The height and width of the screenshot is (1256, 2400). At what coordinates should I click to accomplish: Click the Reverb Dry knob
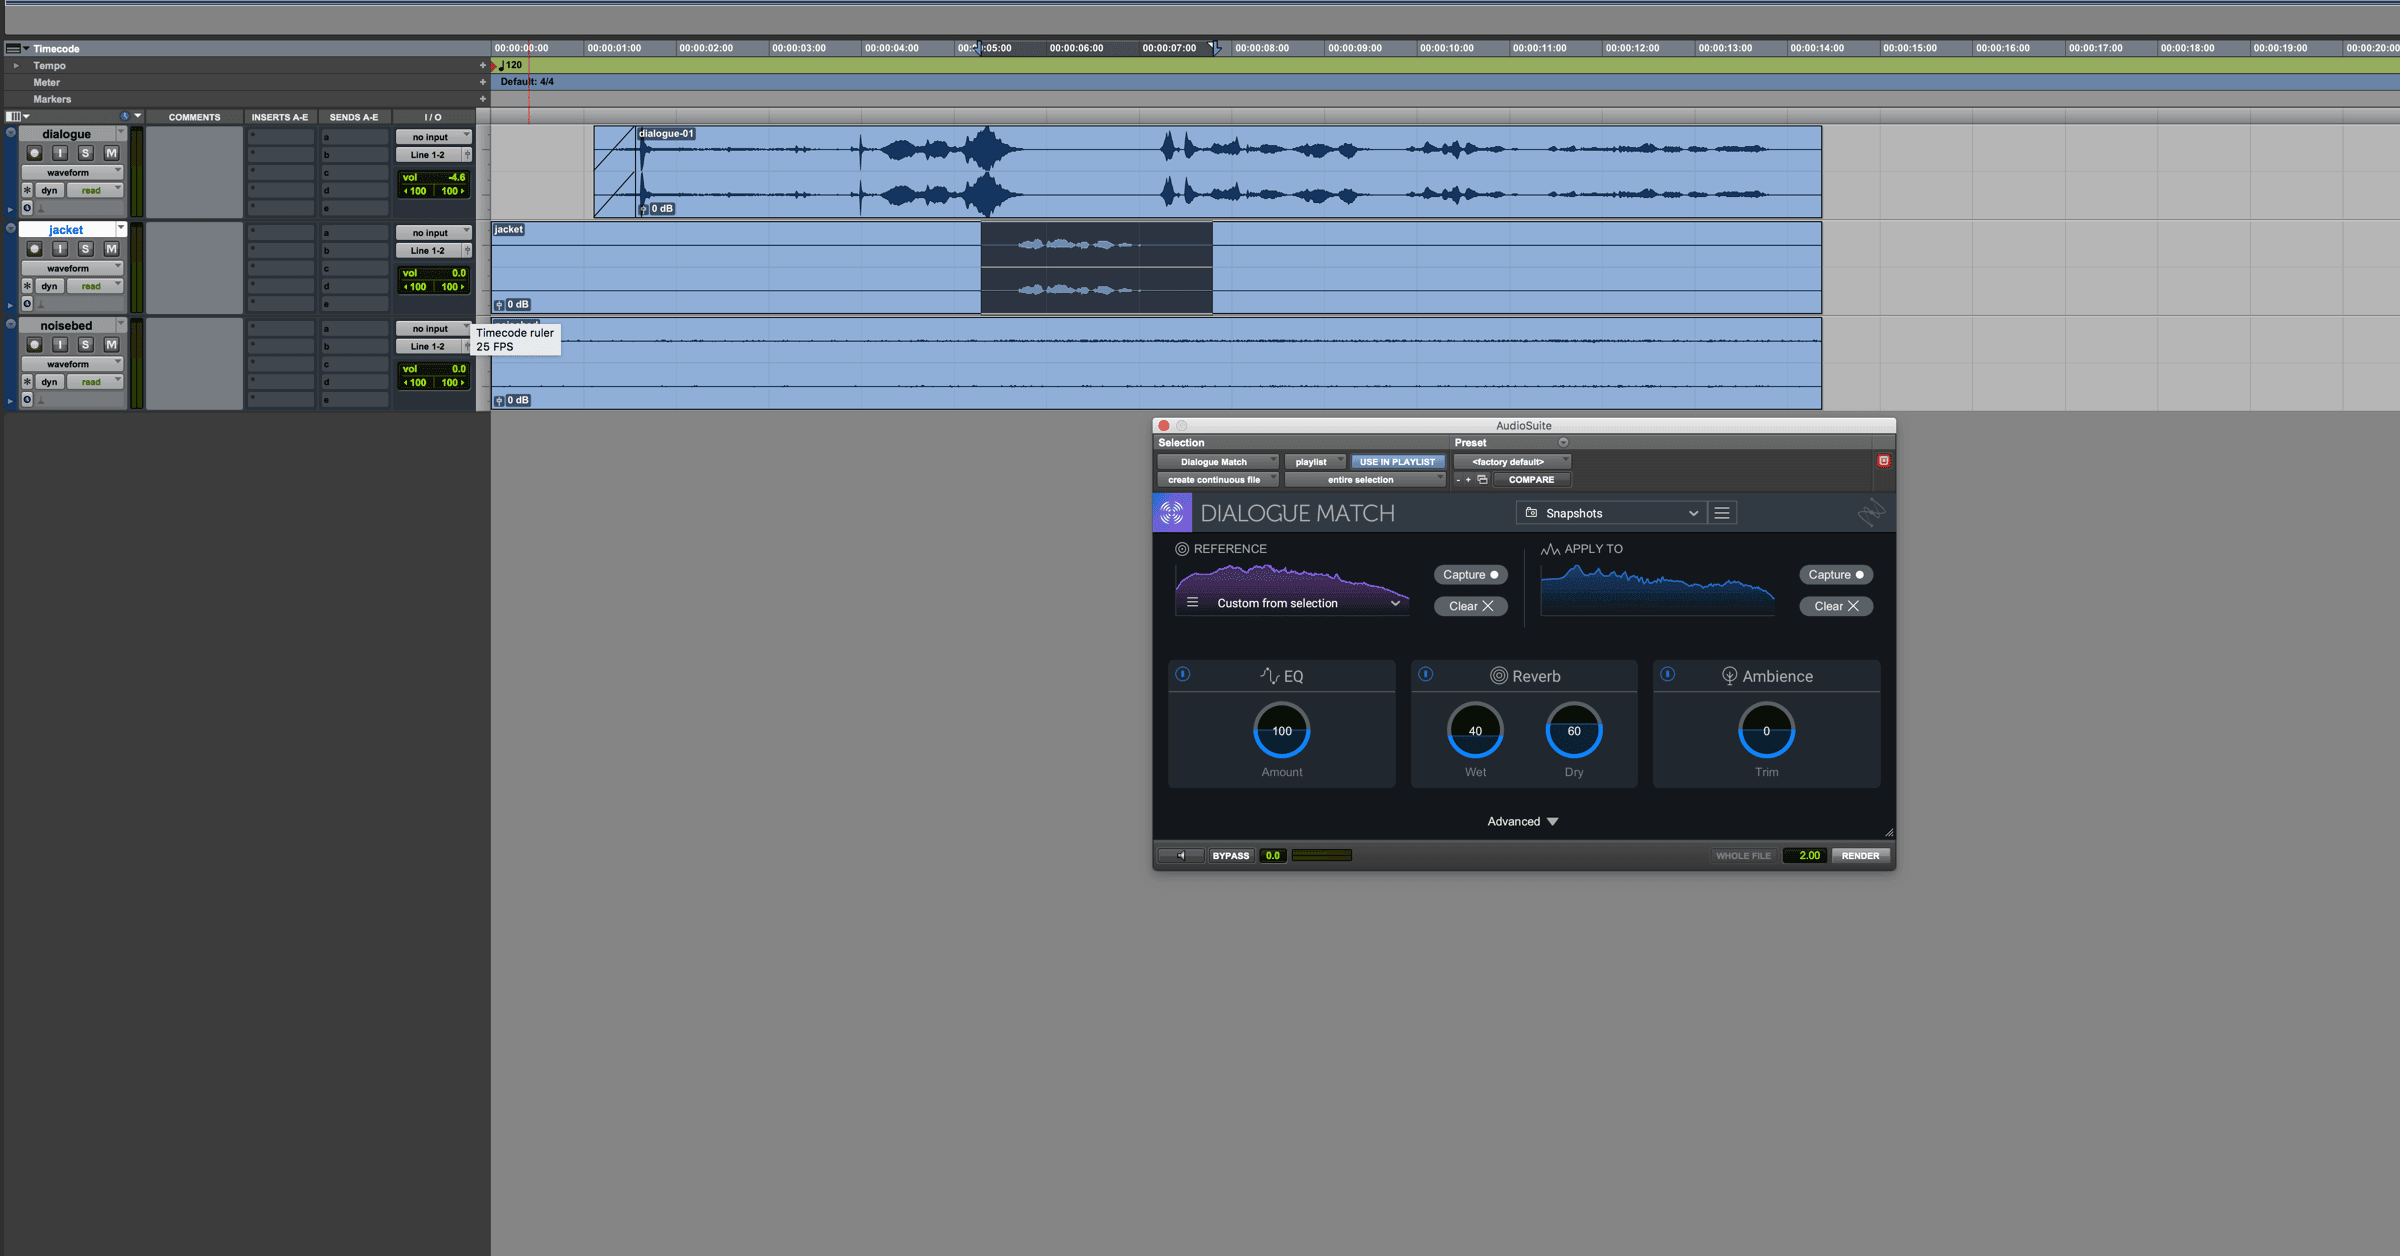[x=1574, y=731]
